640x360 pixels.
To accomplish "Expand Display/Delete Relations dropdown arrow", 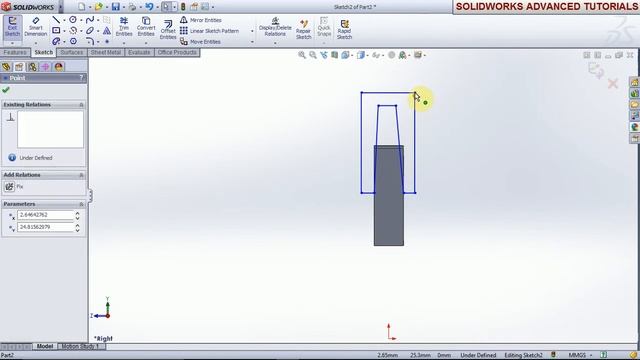I will (x=275, y=42).
